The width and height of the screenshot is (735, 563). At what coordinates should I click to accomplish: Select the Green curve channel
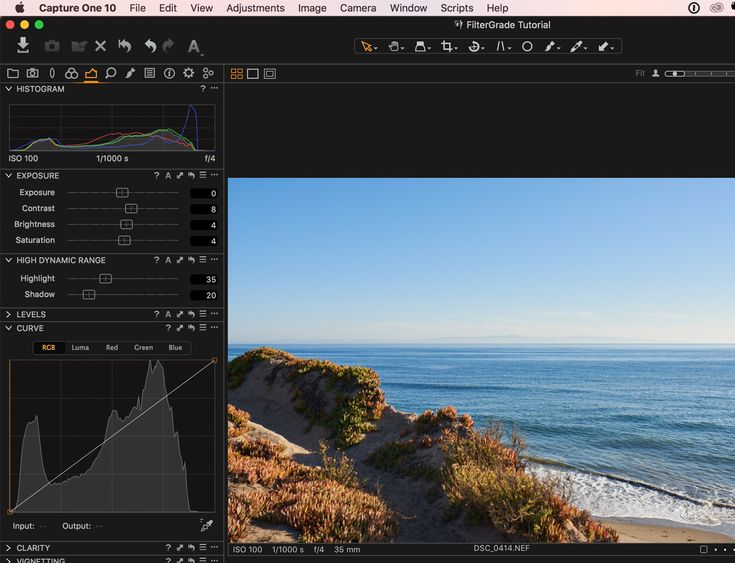[x=143, y=347]
